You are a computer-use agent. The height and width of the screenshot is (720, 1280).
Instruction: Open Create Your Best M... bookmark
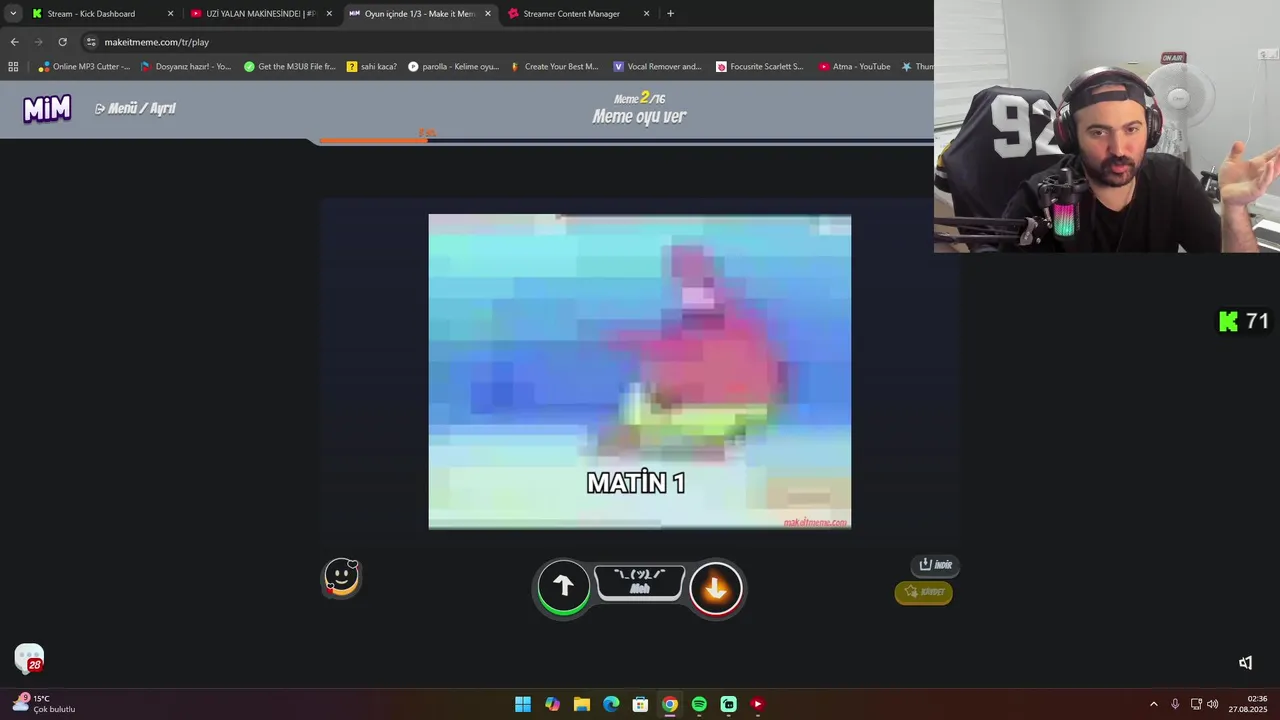(x=554, y=67)
